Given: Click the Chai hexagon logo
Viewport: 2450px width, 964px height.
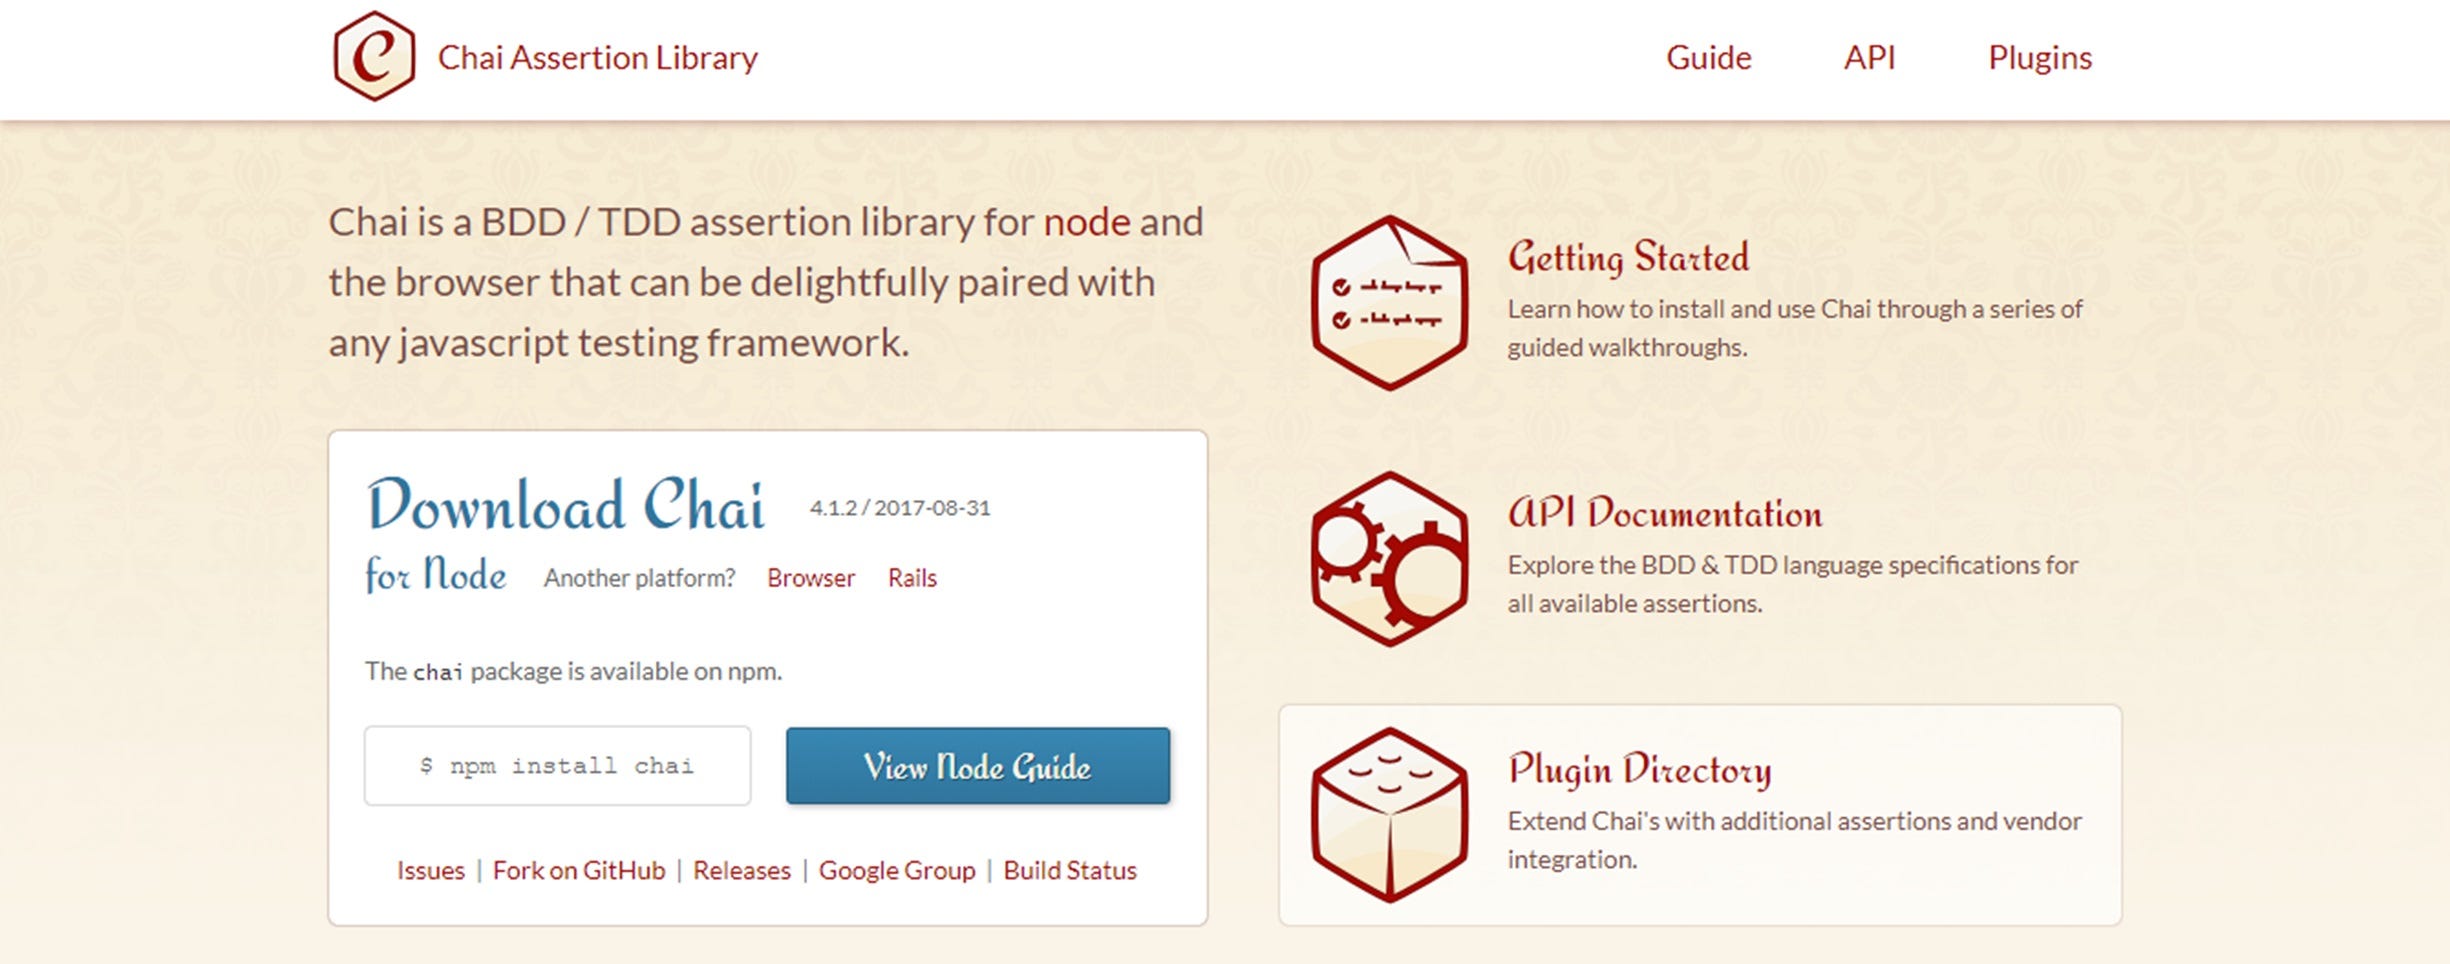Looking at the screenshot, I should pyautogui.click(x=377, y=57).
